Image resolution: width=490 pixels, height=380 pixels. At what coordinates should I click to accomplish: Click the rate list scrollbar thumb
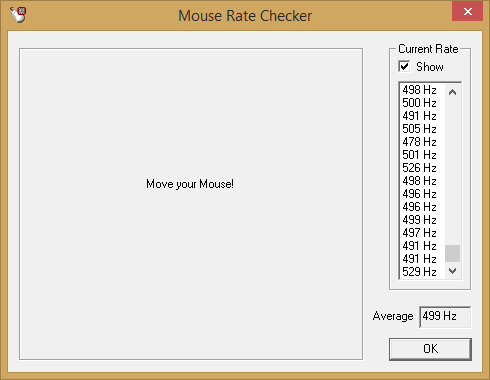[452, 253]
